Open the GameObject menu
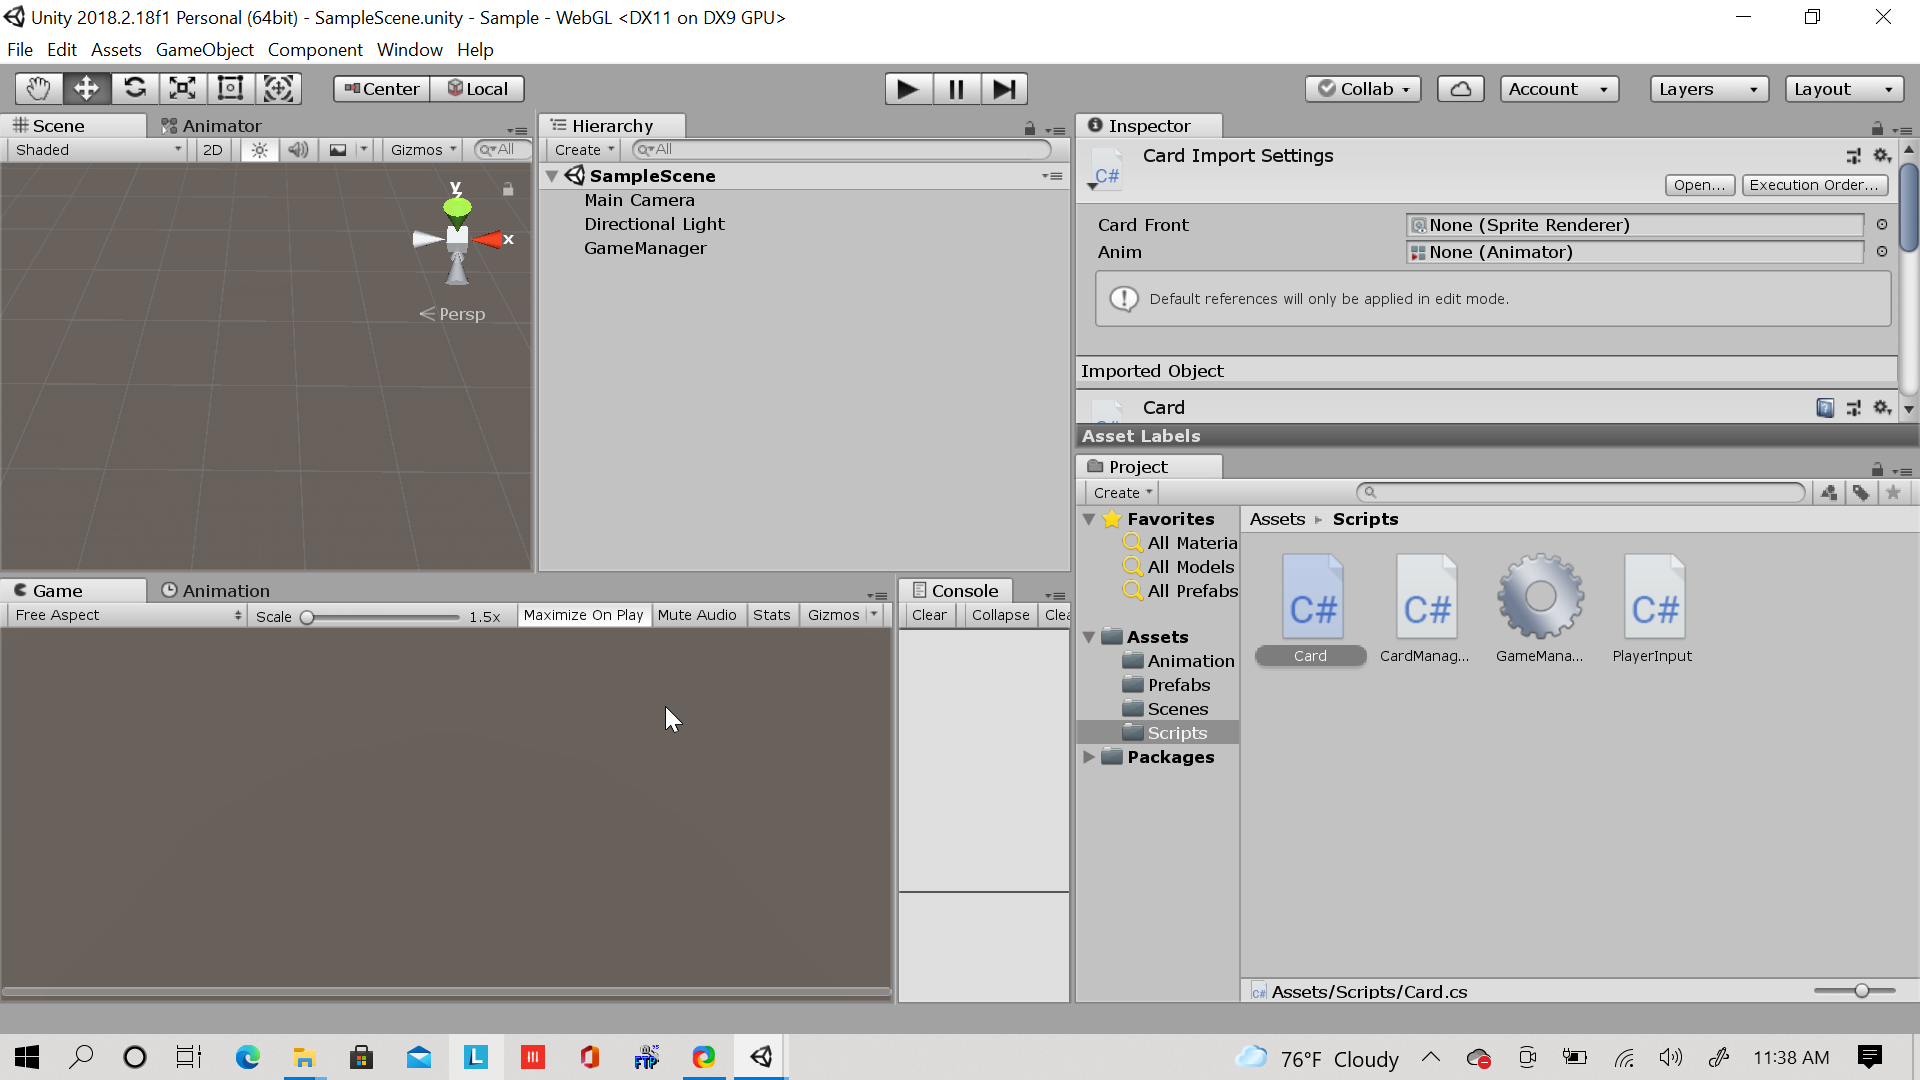 tap(204, 50)
